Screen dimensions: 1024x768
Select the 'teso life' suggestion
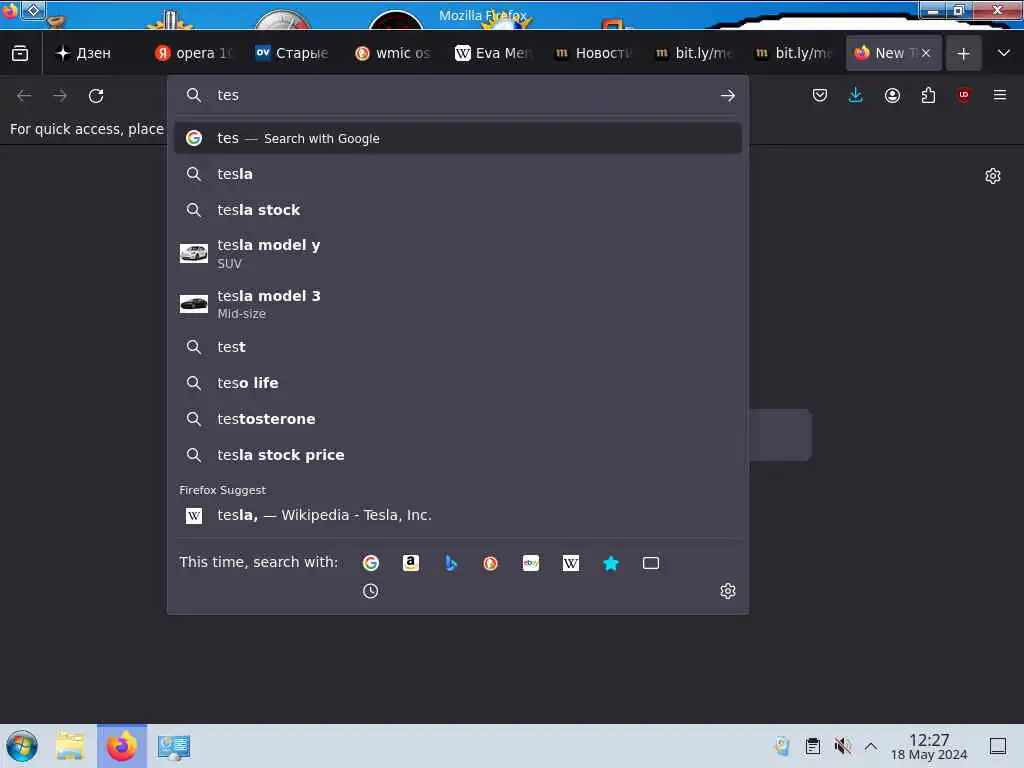[458, 383]
